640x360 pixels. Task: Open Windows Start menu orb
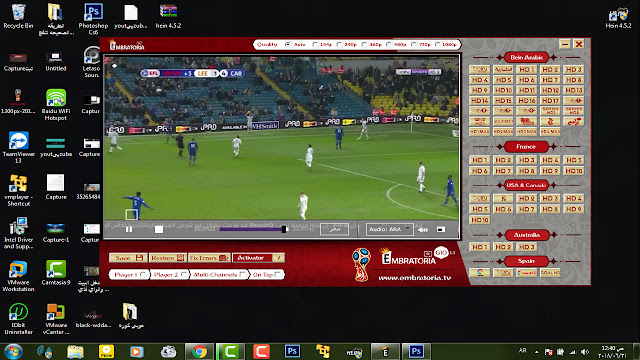click(x=13, y=351)
